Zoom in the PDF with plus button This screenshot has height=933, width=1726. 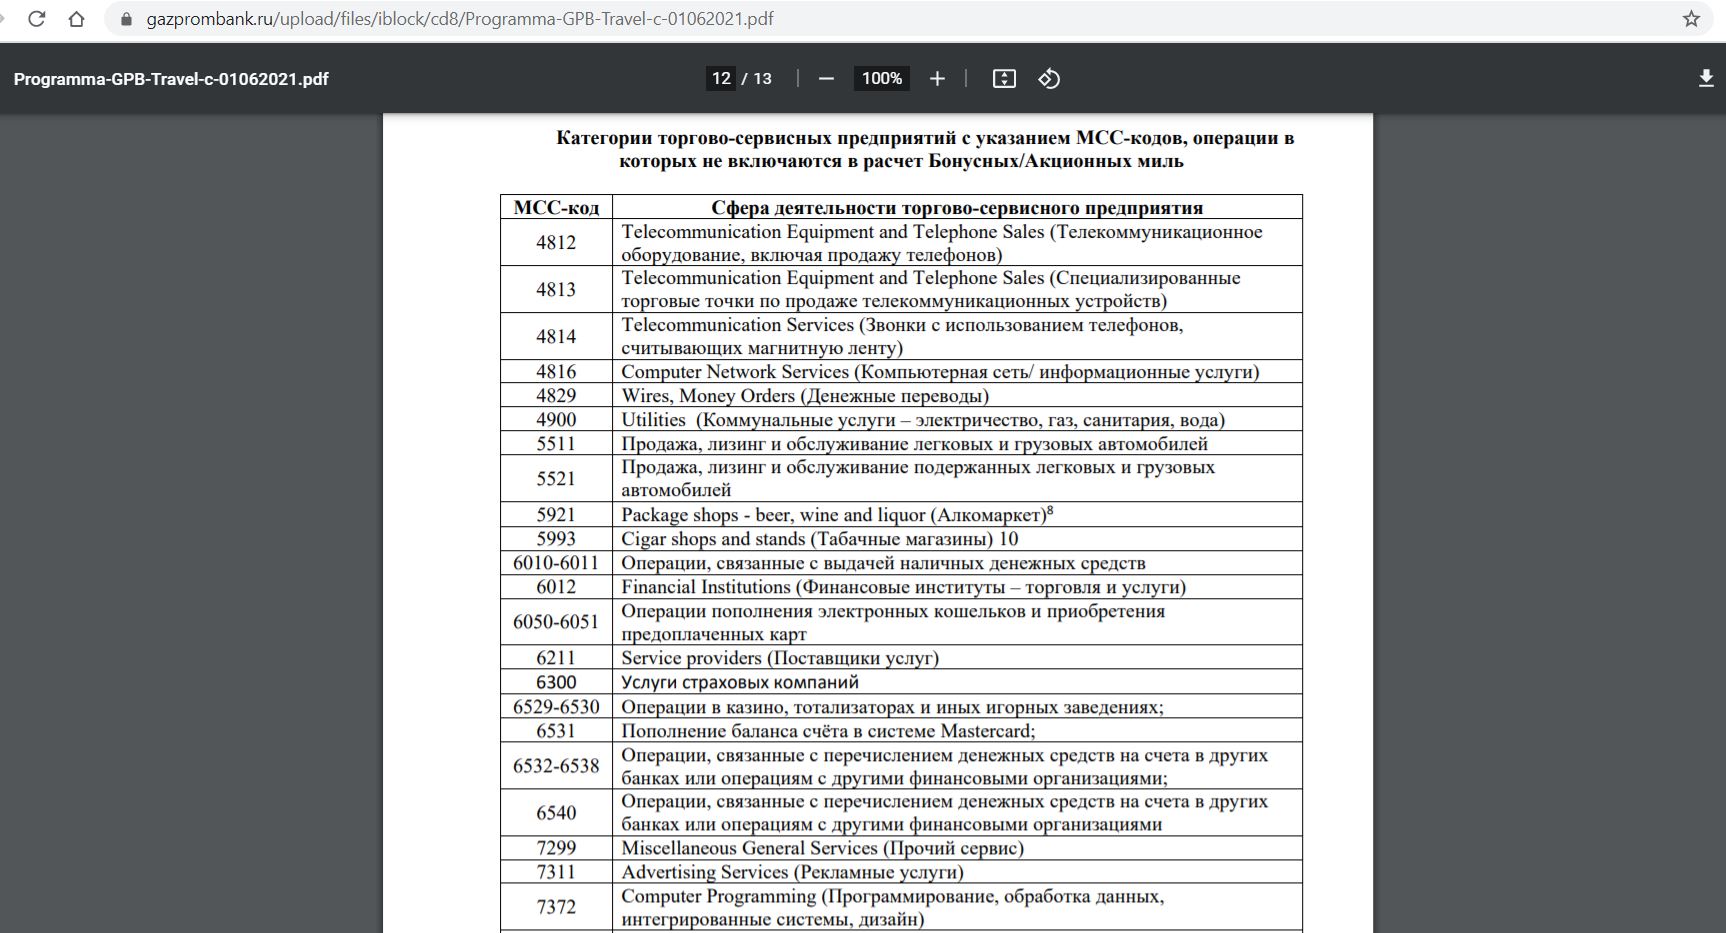tap(937, 79)
